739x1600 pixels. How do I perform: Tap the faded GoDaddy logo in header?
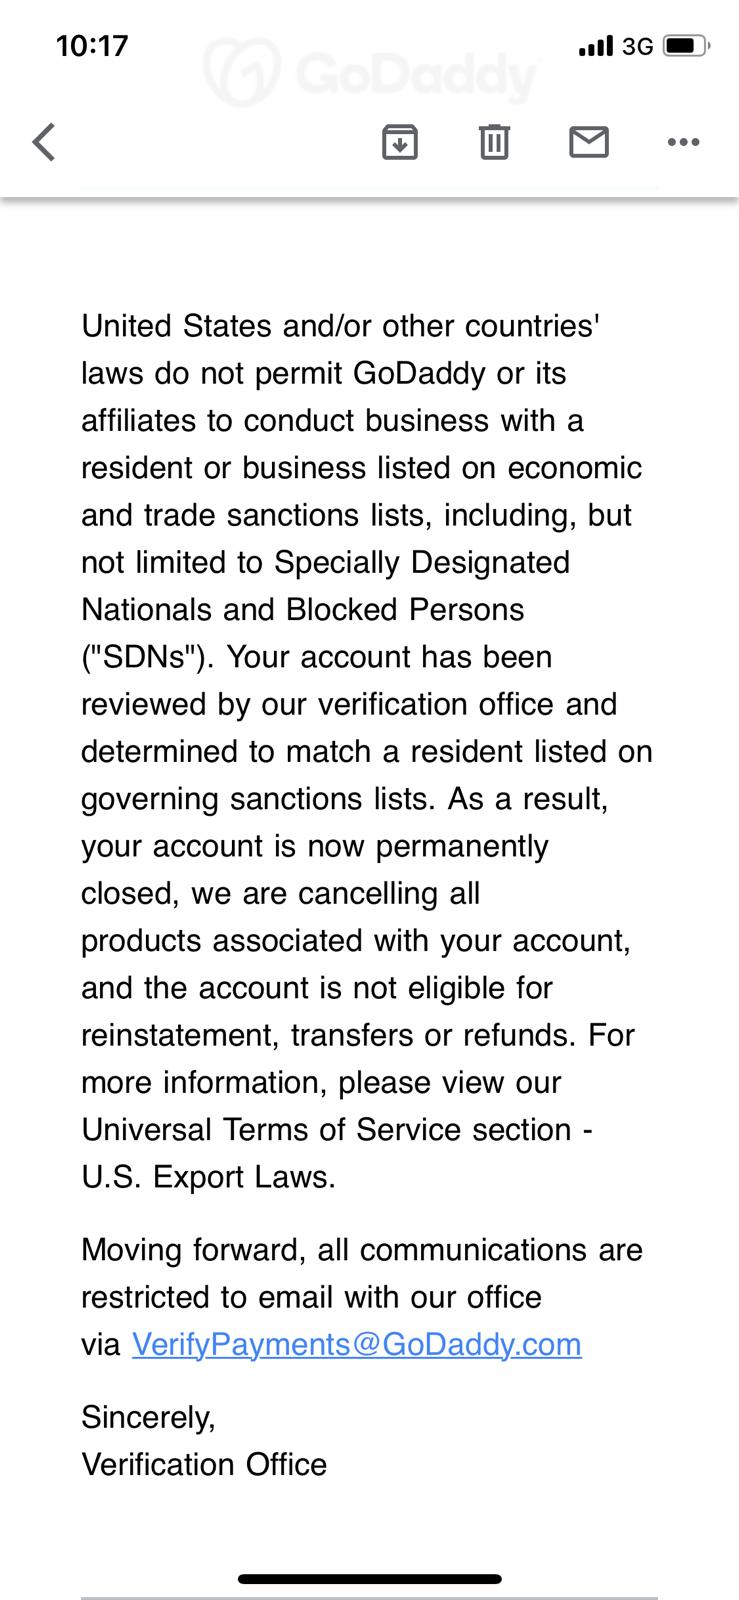pos(370,72)
